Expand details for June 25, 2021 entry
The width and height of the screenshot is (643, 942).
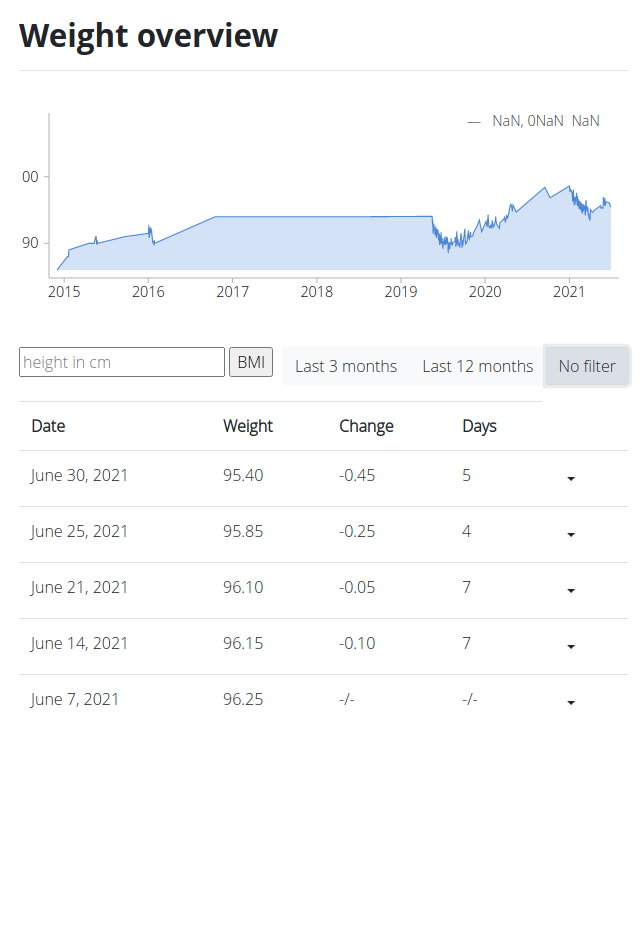[x=570, y=535]
